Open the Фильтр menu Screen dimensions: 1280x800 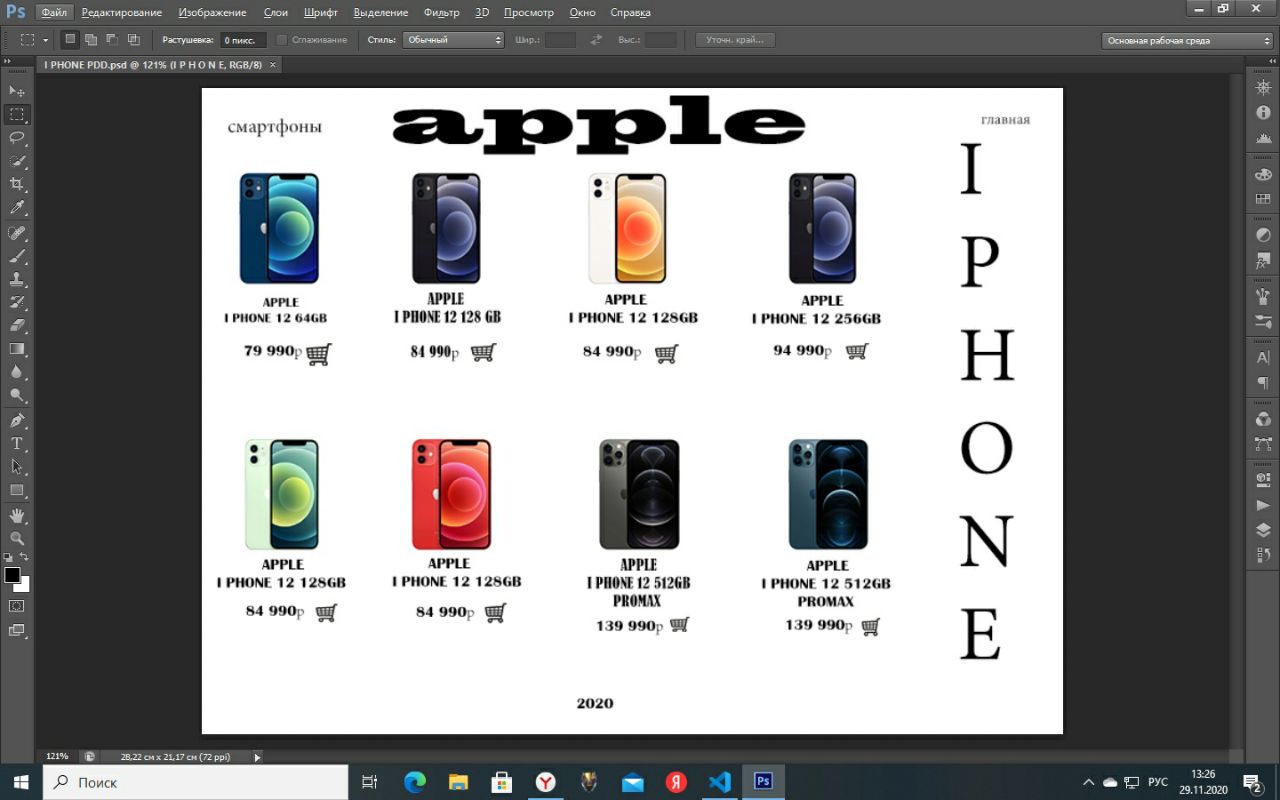pyautogui.click(x=441, y=13)
